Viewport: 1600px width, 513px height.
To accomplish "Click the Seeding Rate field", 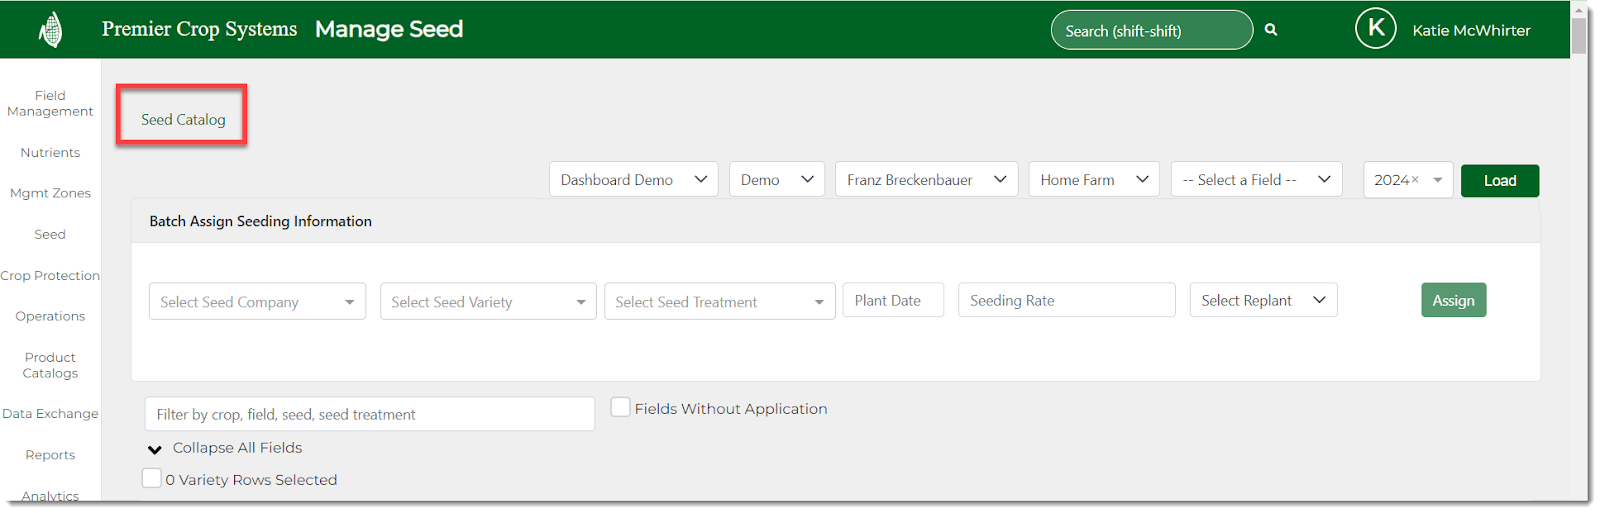I will (1067, 300).
